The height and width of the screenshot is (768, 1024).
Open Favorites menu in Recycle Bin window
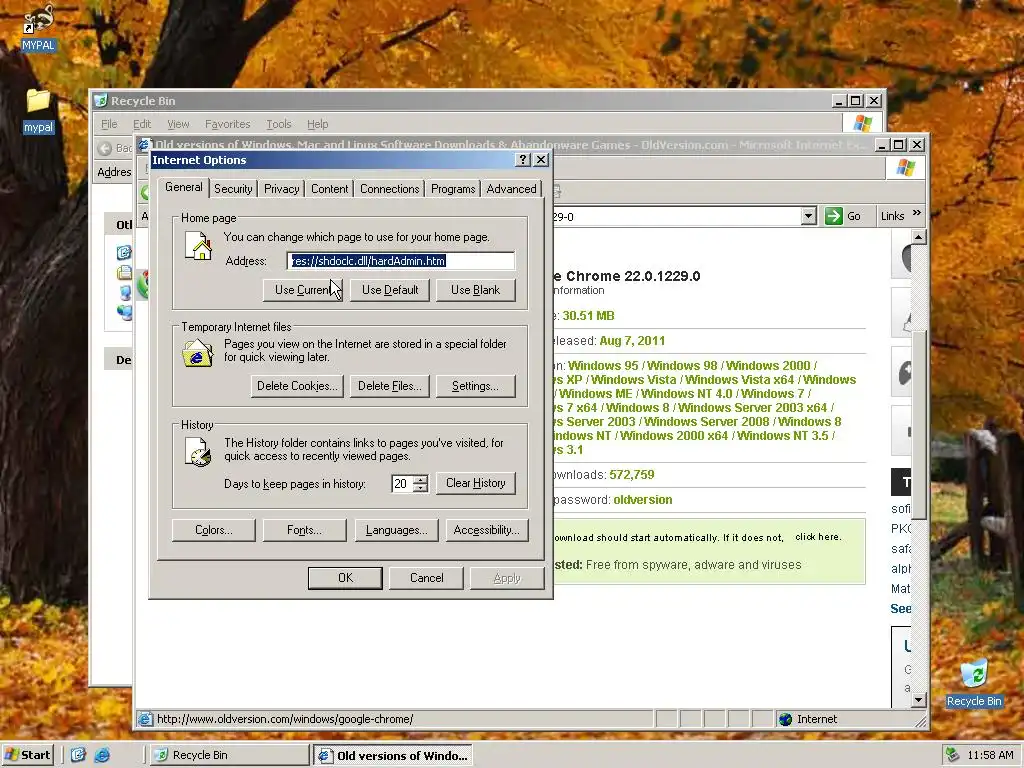click(x=227, y=124)
